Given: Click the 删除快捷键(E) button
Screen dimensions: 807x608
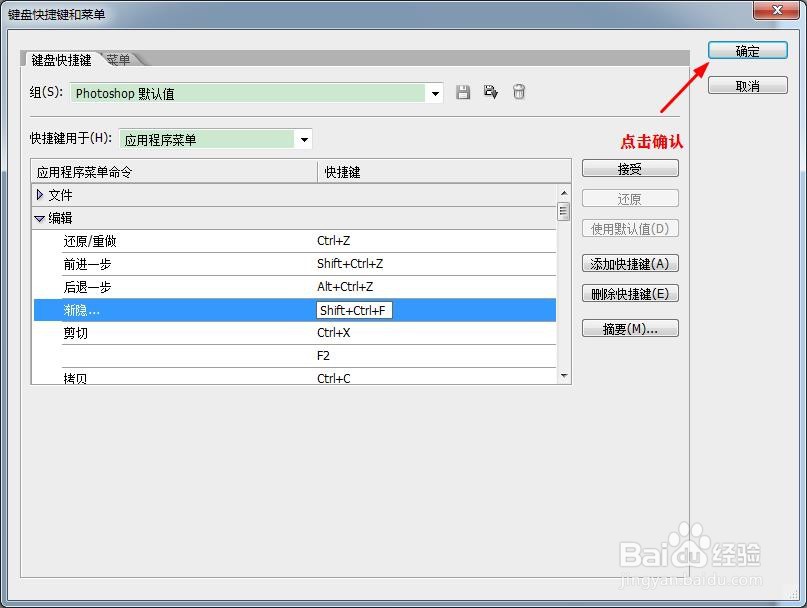Looking at the screenshot, I should pos(630,292).
